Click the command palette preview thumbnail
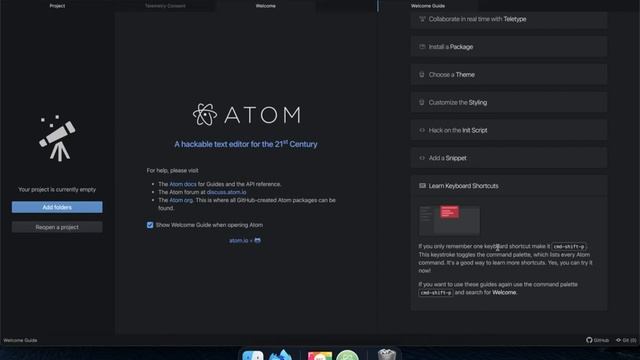This screenshot has height=360, width=640. pyautogui.click(x=449, y=220)
